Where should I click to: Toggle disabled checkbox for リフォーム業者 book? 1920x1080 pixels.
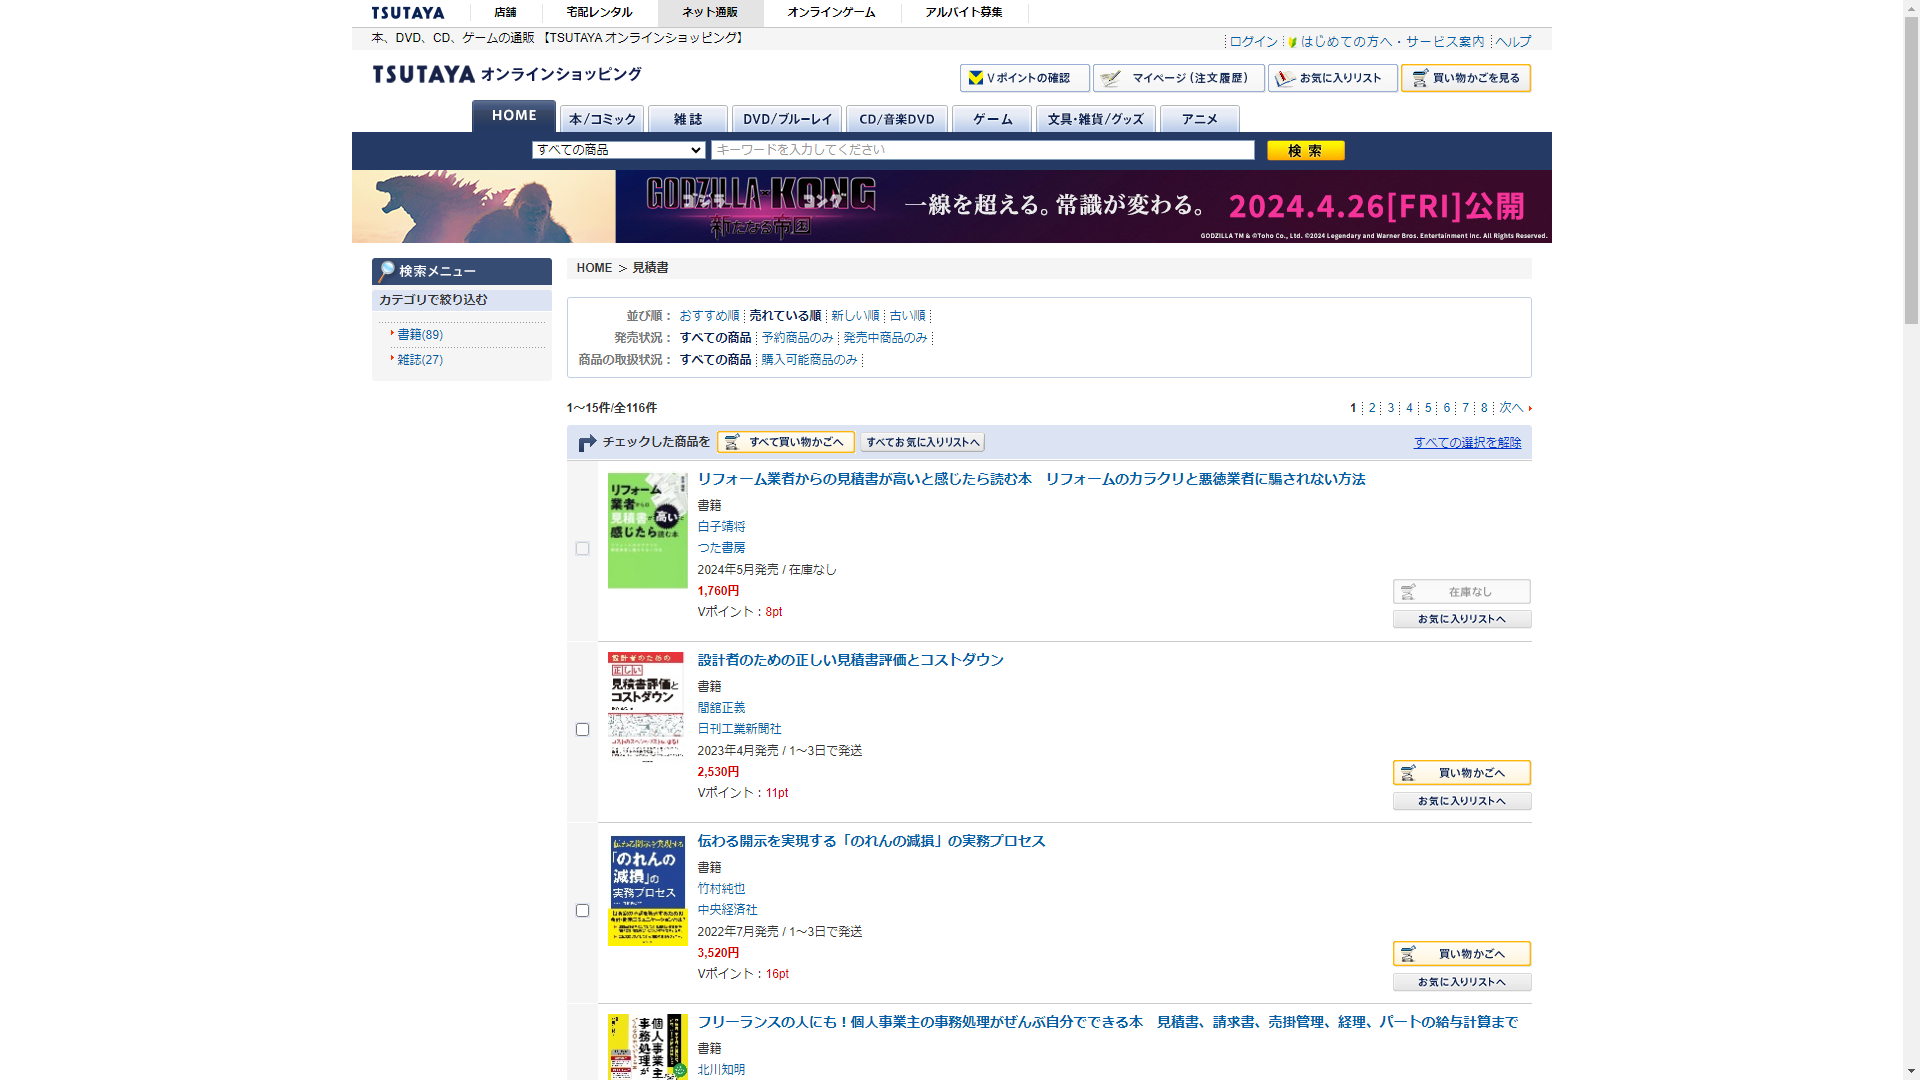[x=582, y=549]
